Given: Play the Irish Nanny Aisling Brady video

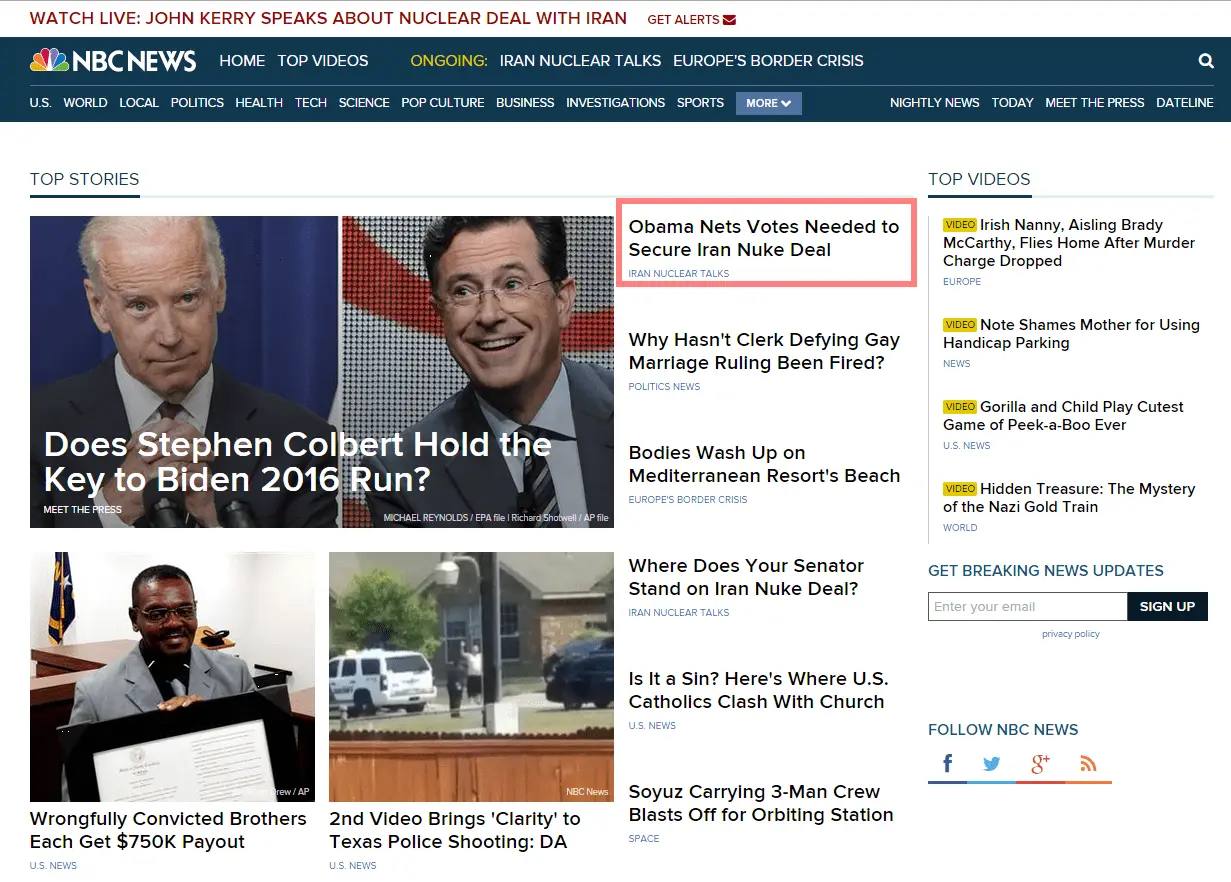Looking at the screenshot, I should tap(1069, 243).
